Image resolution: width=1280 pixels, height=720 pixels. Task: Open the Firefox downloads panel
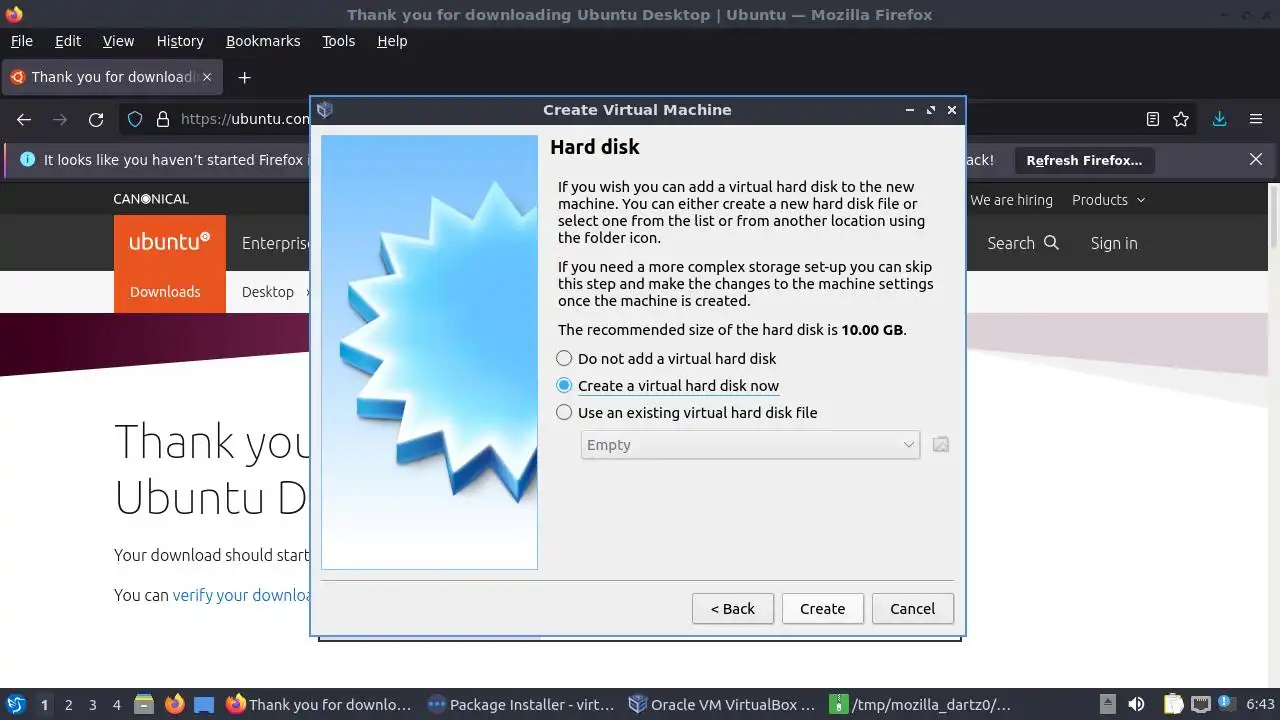pyautogui.click(x=1219, y=119)
